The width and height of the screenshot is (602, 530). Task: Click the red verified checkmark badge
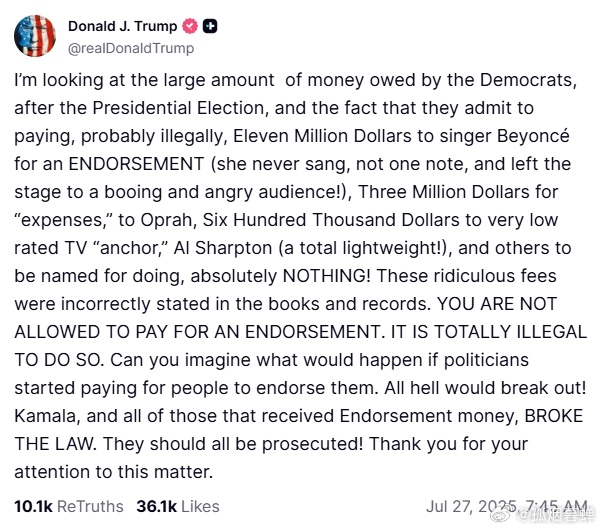tap(190, 26)
